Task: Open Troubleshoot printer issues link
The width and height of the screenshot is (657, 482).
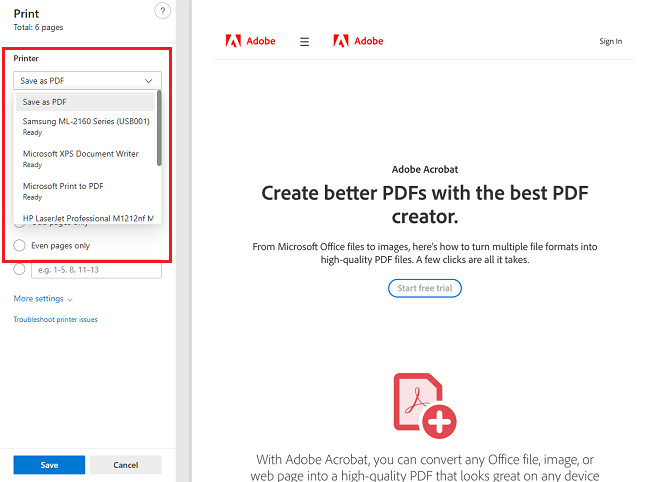Action: click(x=55, y=319)
